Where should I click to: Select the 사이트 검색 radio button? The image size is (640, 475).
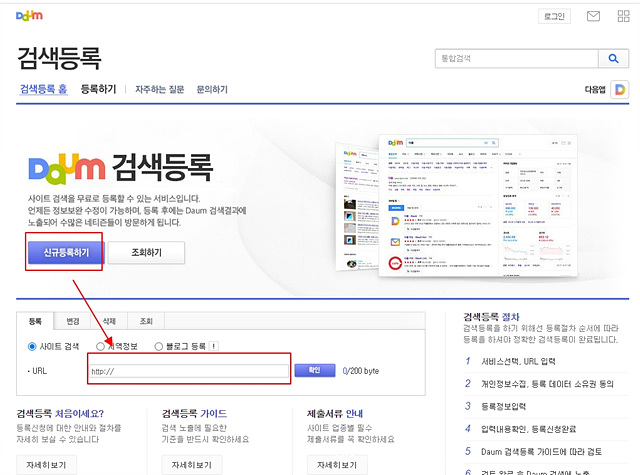pyautogui.click(x=32, y=346)
